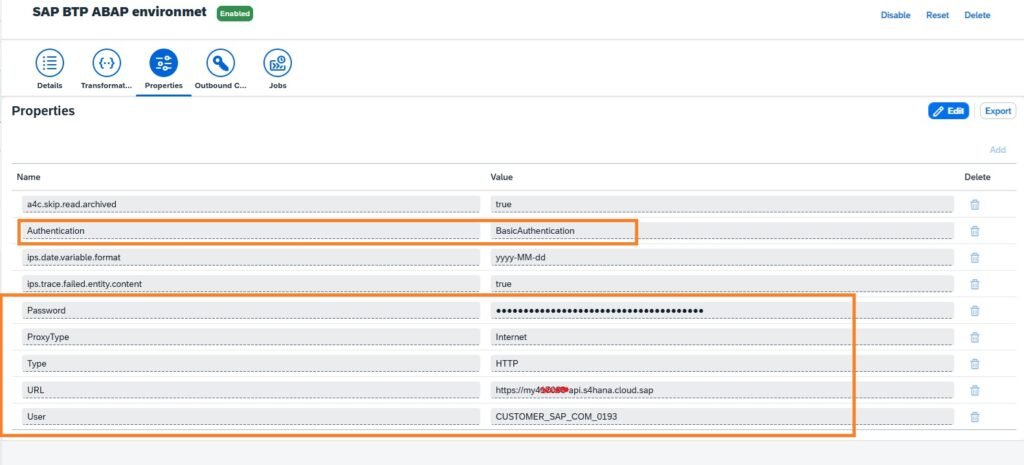Open the Details tab icon
This screenshot has width=1024, height=465.
[x=50, y=63]
